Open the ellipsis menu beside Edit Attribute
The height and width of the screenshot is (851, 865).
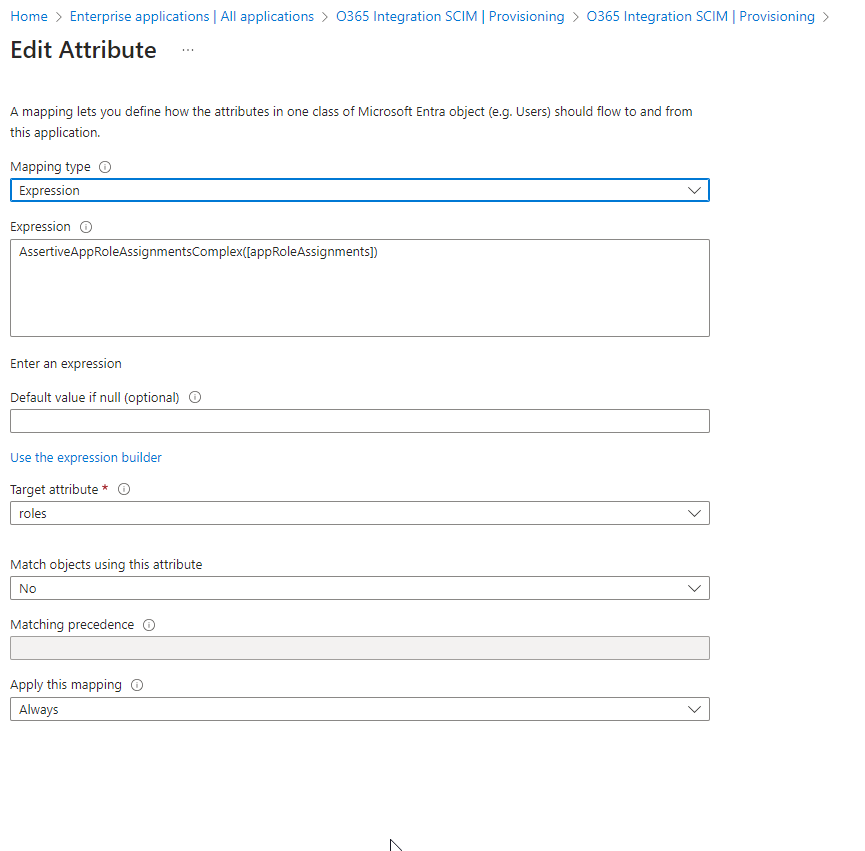(x=188, y=50)
